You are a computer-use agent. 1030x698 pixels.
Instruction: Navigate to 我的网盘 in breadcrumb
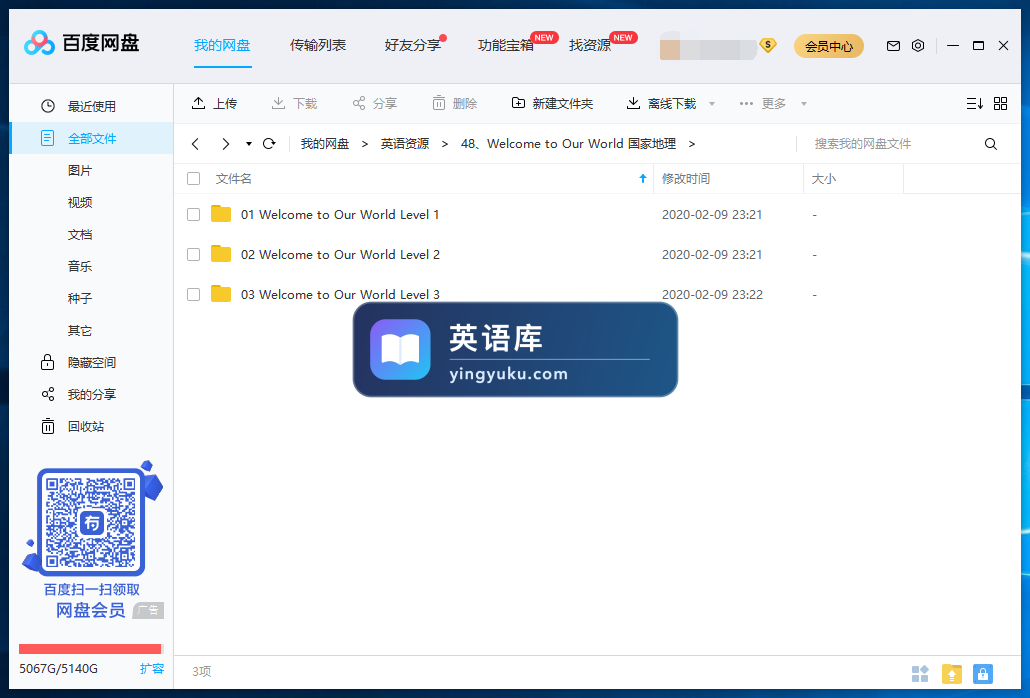325,144
